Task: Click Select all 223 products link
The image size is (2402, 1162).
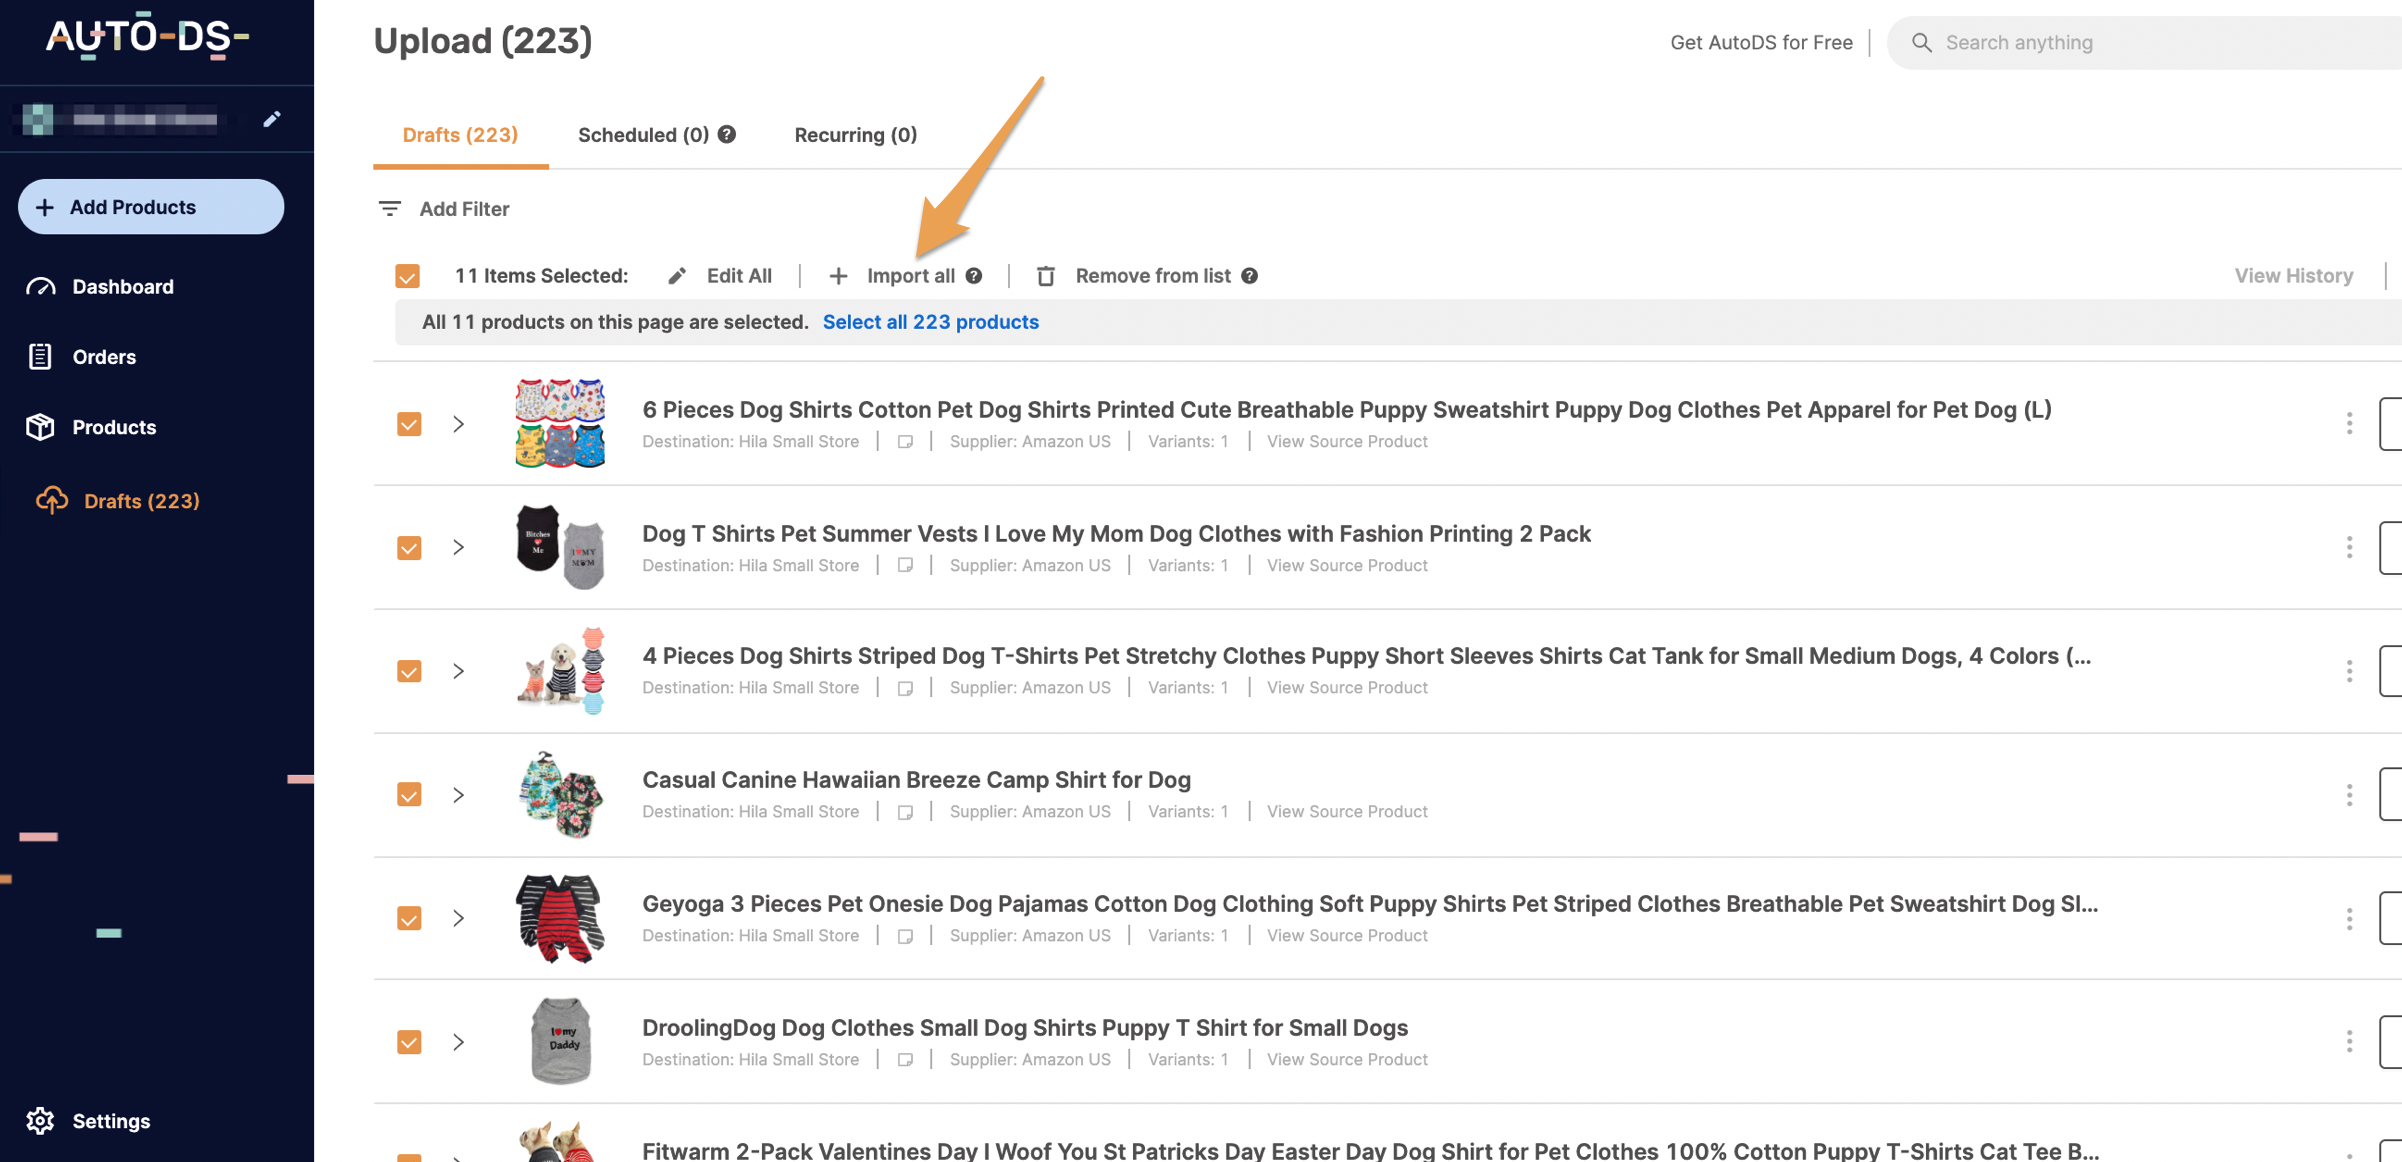Action: tap(930, 322)
